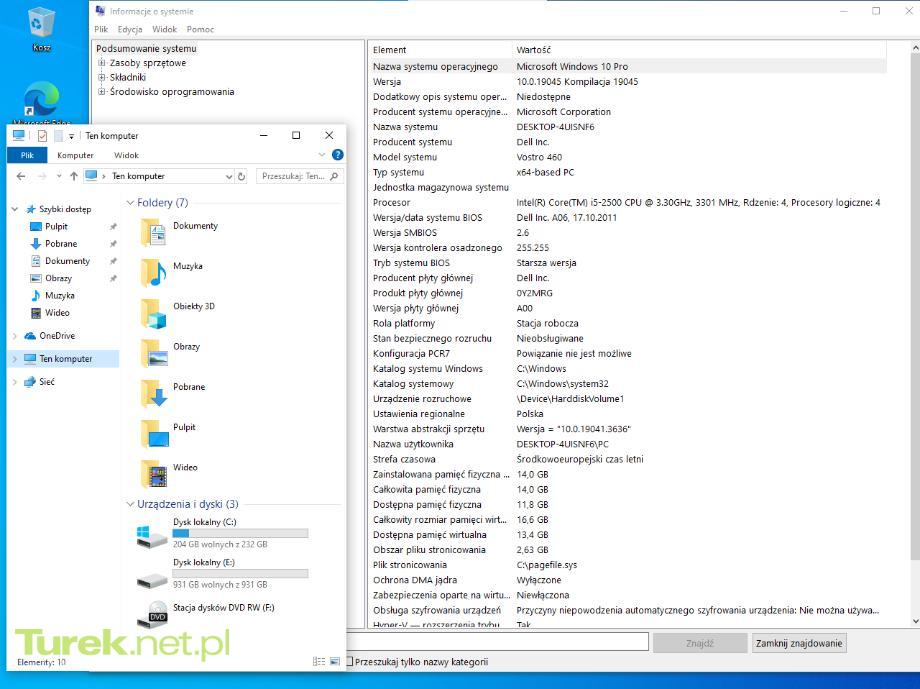Select Sieć in the navigation pane
920x689 pixels.
[x=46, y=382]
